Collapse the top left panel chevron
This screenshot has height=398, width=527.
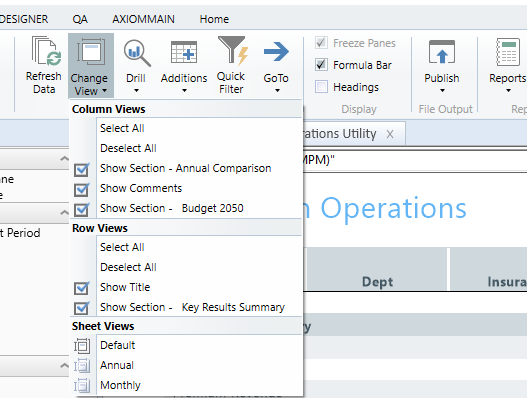click(x=64, y=158)
